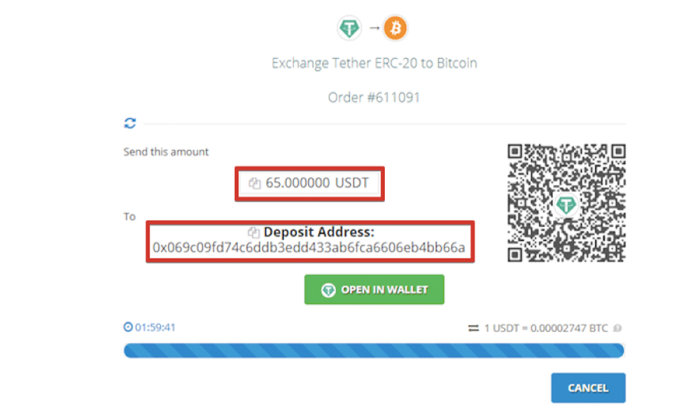Click the orange Bitcoin logo at top
700x409 pixels.
point(396,28)
